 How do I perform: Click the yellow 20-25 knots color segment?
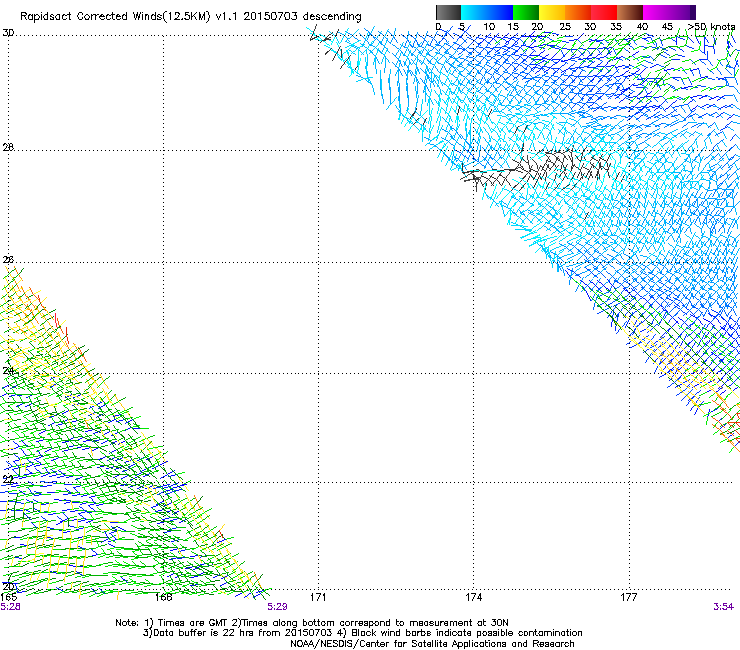[x=552, y=12]
